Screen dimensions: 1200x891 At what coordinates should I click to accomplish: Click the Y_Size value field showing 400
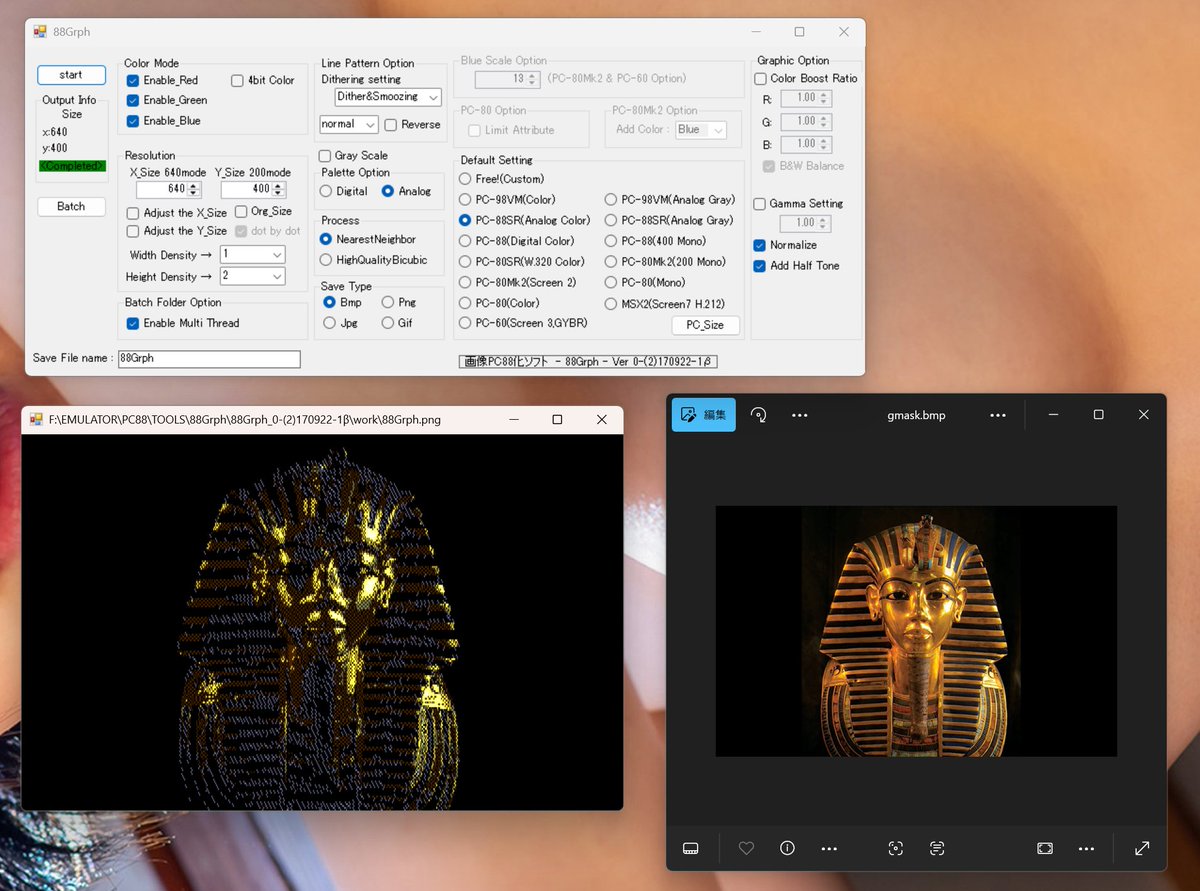[246, 189]
